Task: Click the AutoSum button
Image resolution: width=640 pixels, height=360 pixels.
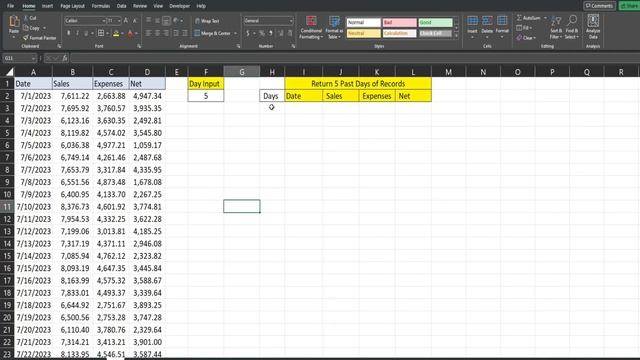Action: 529,18
